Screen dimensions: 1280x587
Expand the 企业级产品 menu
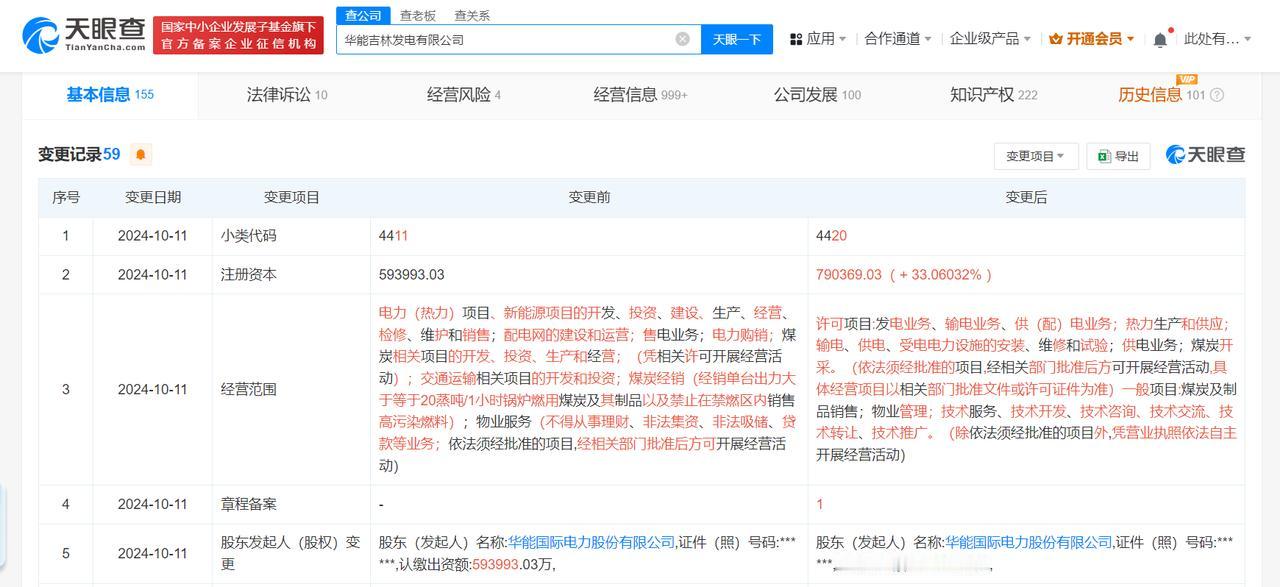pos(991,39)
